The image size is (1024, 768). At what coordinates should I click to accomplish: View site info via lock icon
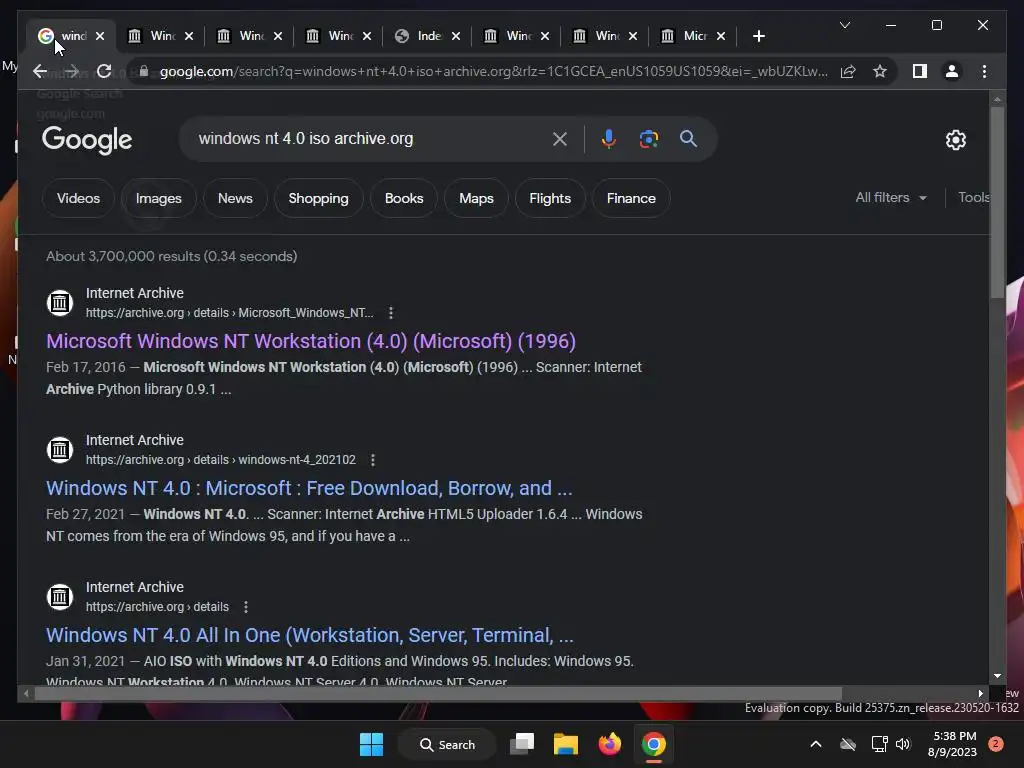coord(144,71)
